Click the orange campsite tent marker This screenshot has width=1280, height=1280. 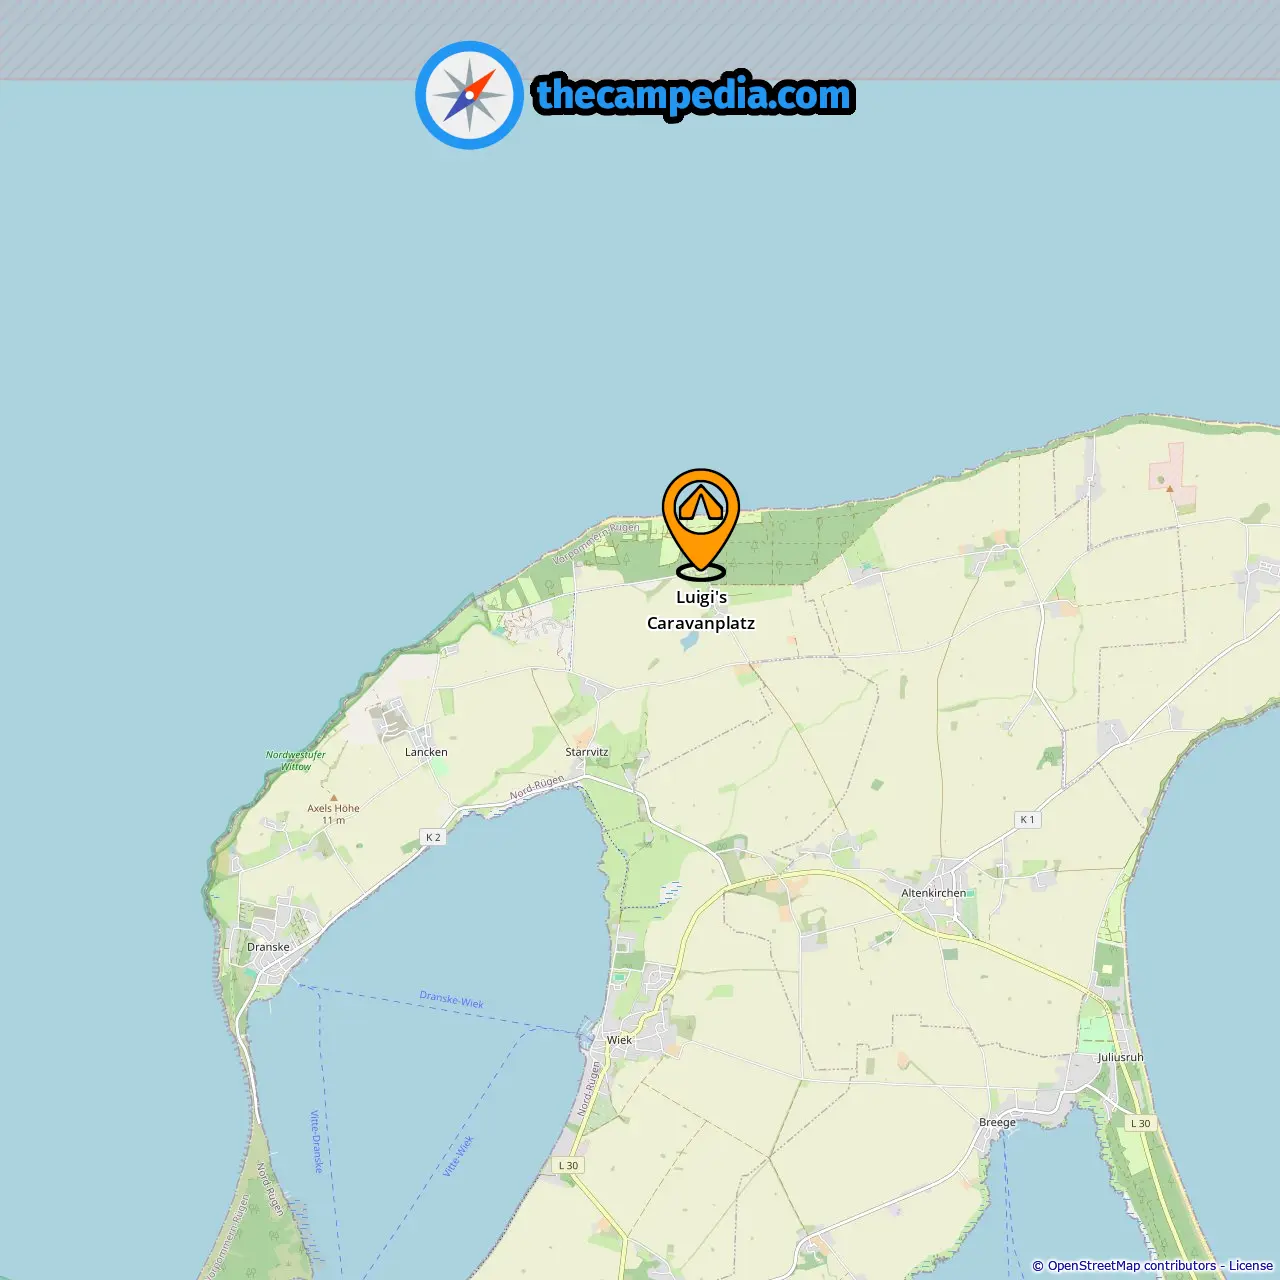[x=701, y=524]
